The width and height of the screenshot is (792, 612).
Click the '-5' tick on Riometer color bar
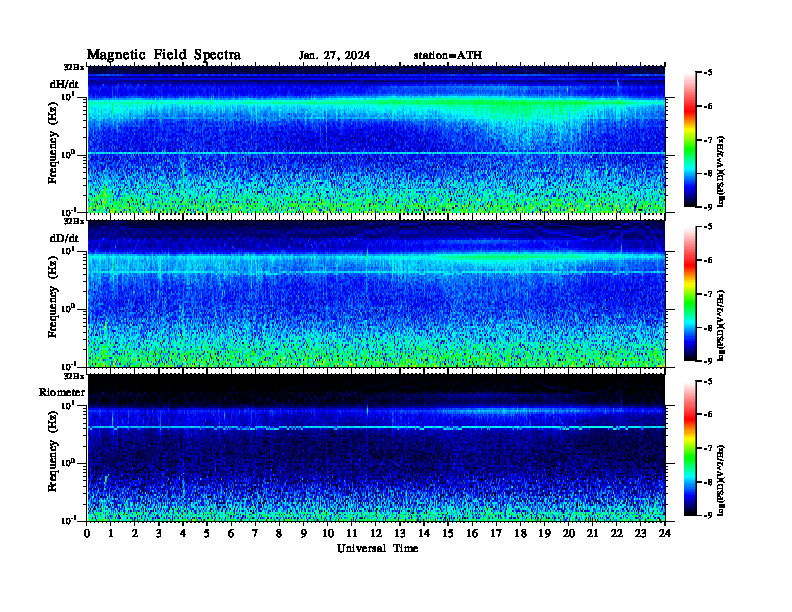click(x=707, y=381)
